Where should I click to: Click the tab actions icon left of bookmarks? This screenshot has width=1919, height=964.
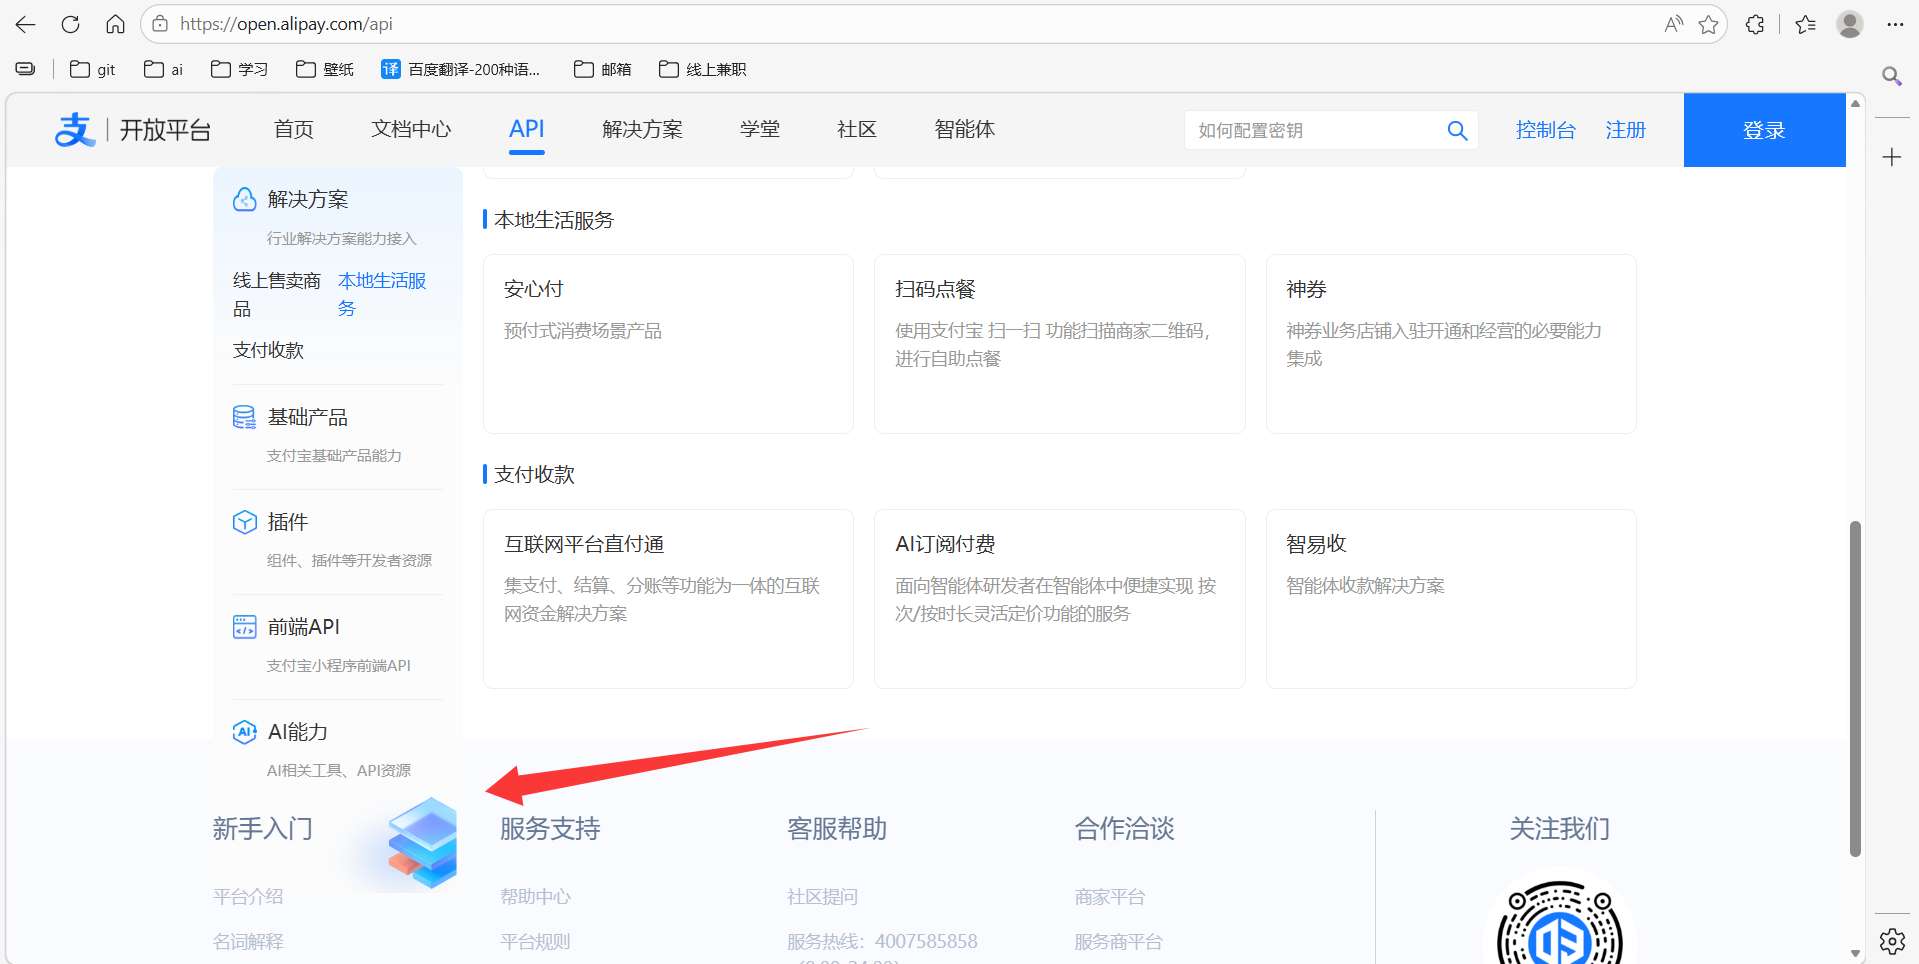26,69
